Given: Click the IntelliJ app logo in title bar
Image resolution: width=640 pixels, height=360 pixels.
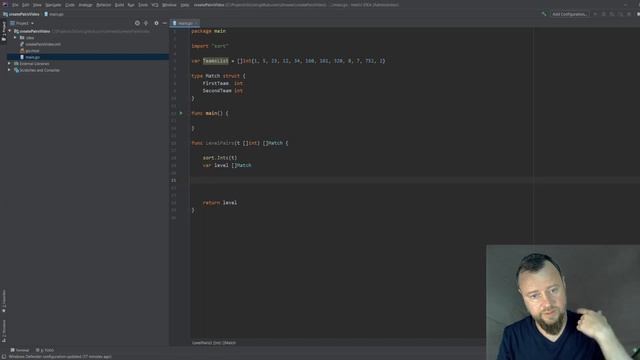Looking at the screenshot, I should [5, 5].
